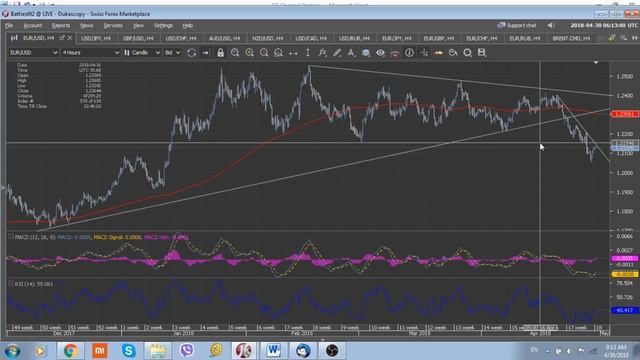Switch to the NZD/USD, H4 tab
640x360 pixels.
pos(268,38)
